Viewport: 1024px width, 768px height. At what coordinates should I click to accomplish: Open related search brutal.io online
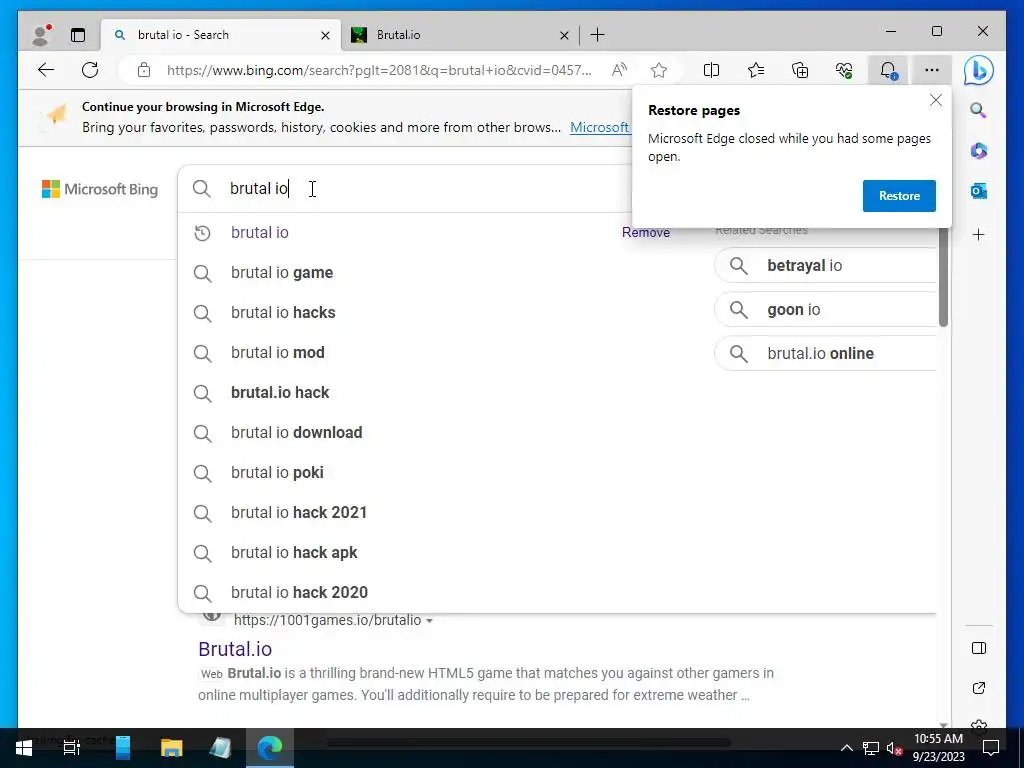(825, 353)
